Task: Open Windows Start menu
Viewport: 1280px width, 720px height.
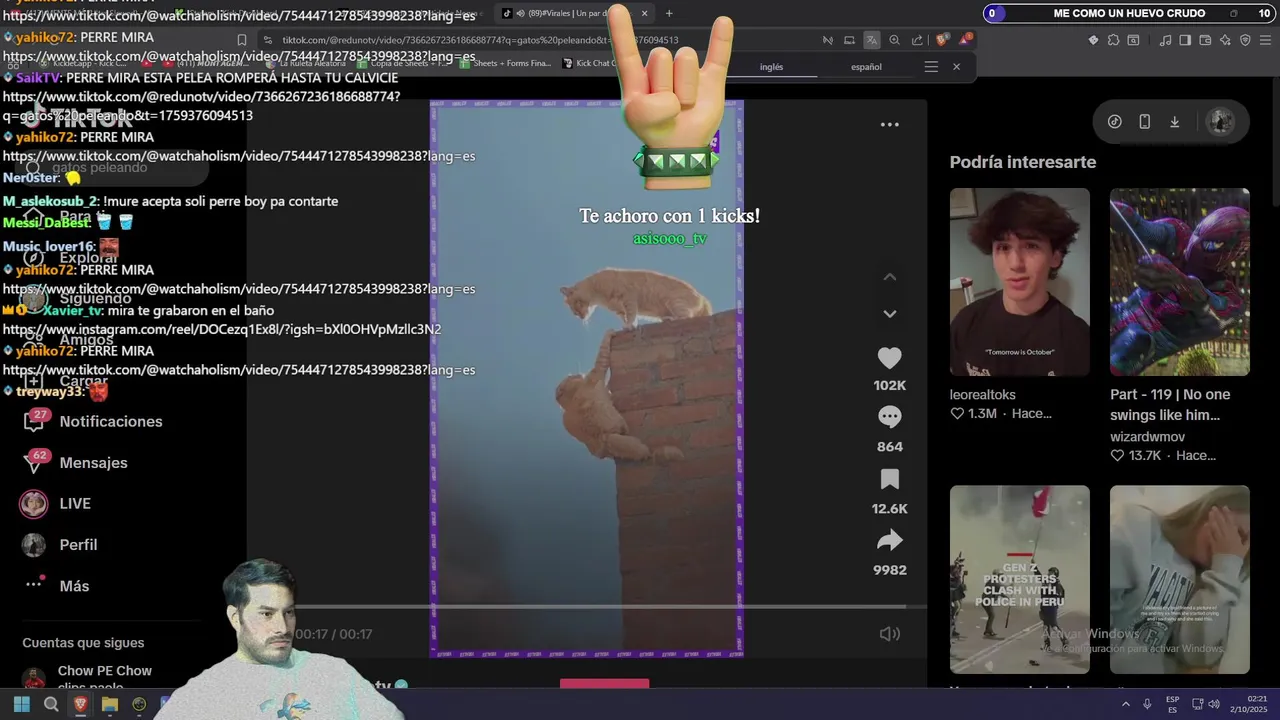Action: click(21, 705)
